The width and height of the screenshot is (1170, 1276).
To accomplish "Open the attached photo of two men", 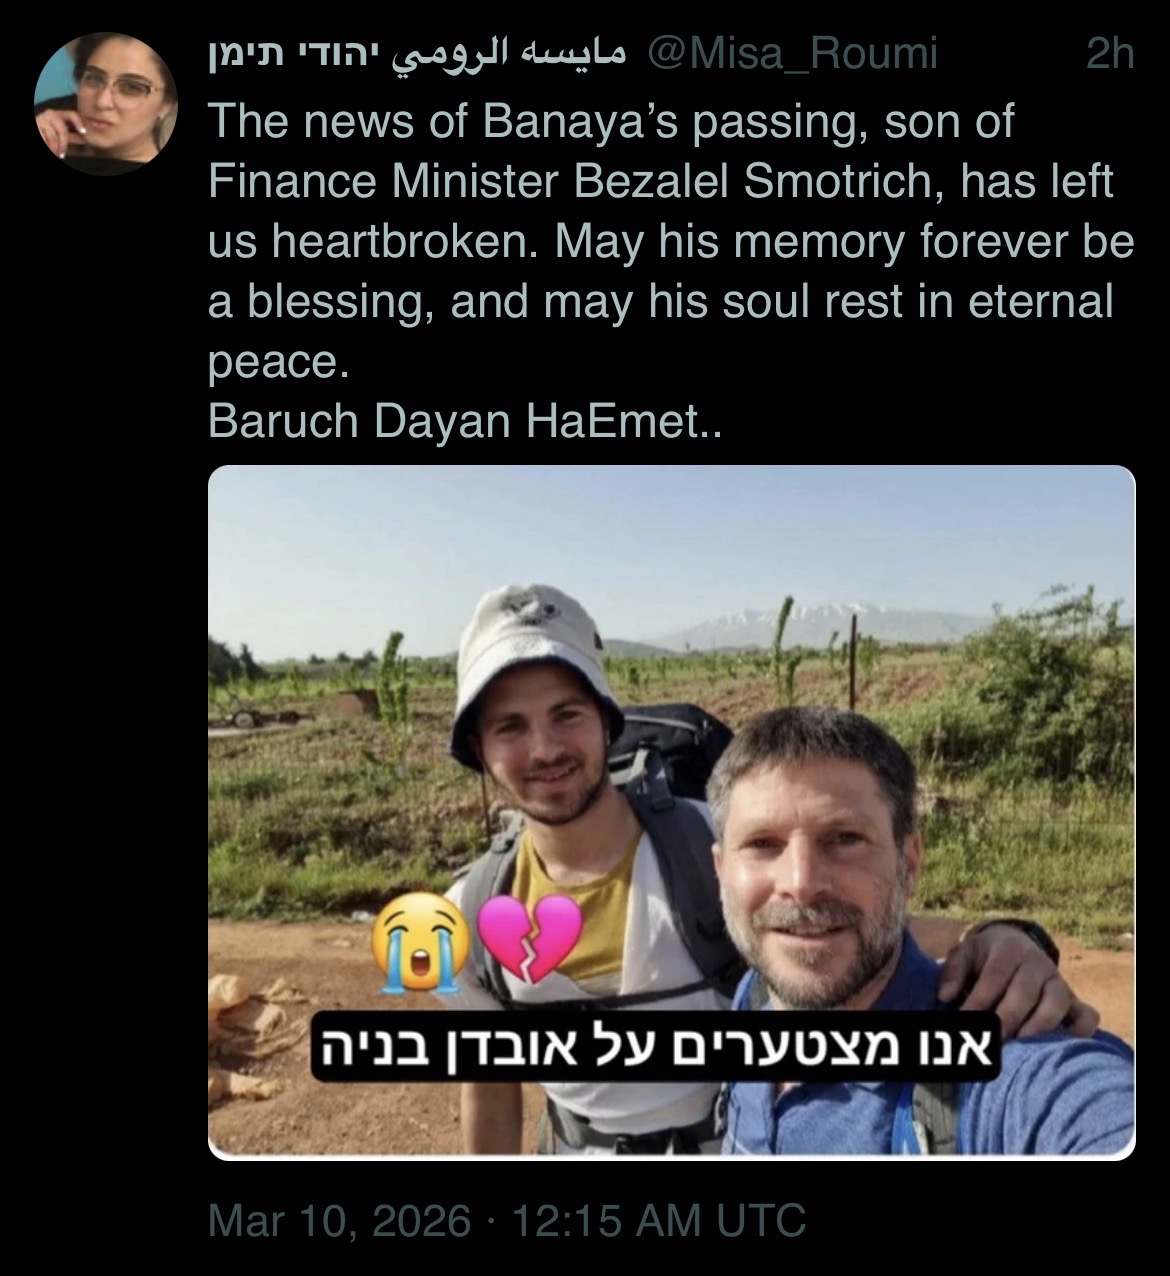I will click(x=672, y=812).
